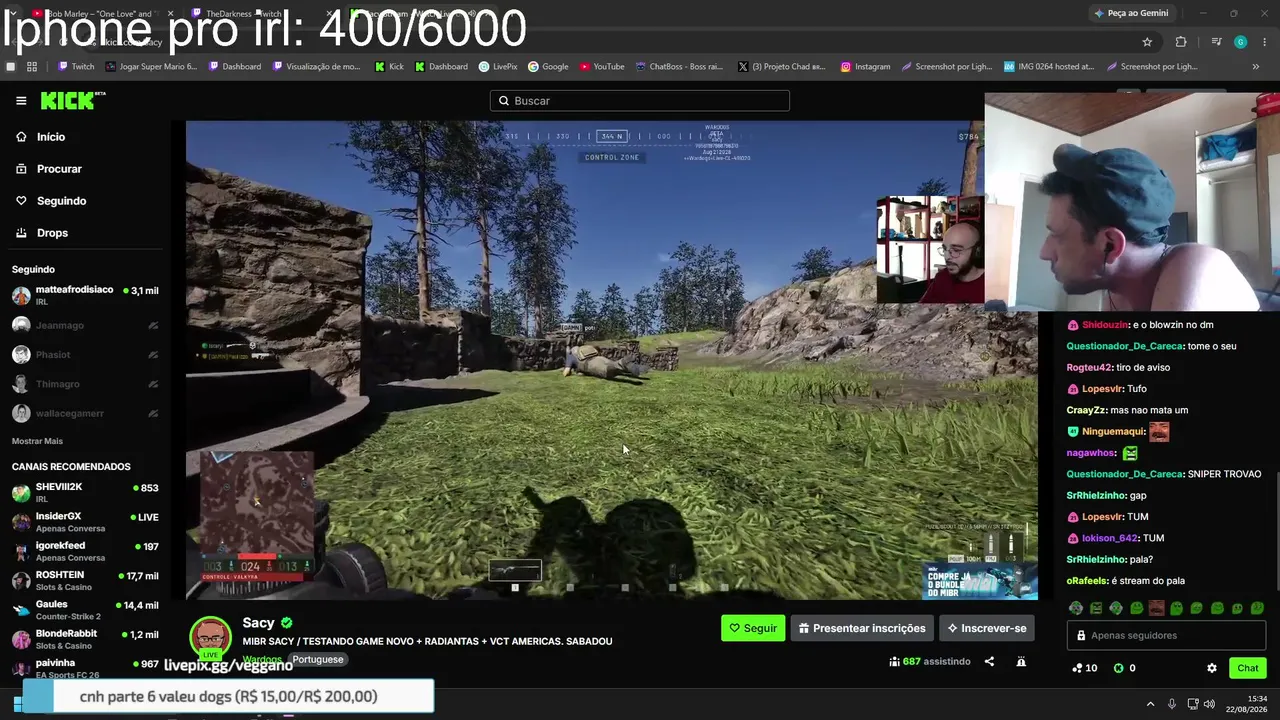
Task: Open browser extensions puzzle icon
Action: [x=1181, y=42]
